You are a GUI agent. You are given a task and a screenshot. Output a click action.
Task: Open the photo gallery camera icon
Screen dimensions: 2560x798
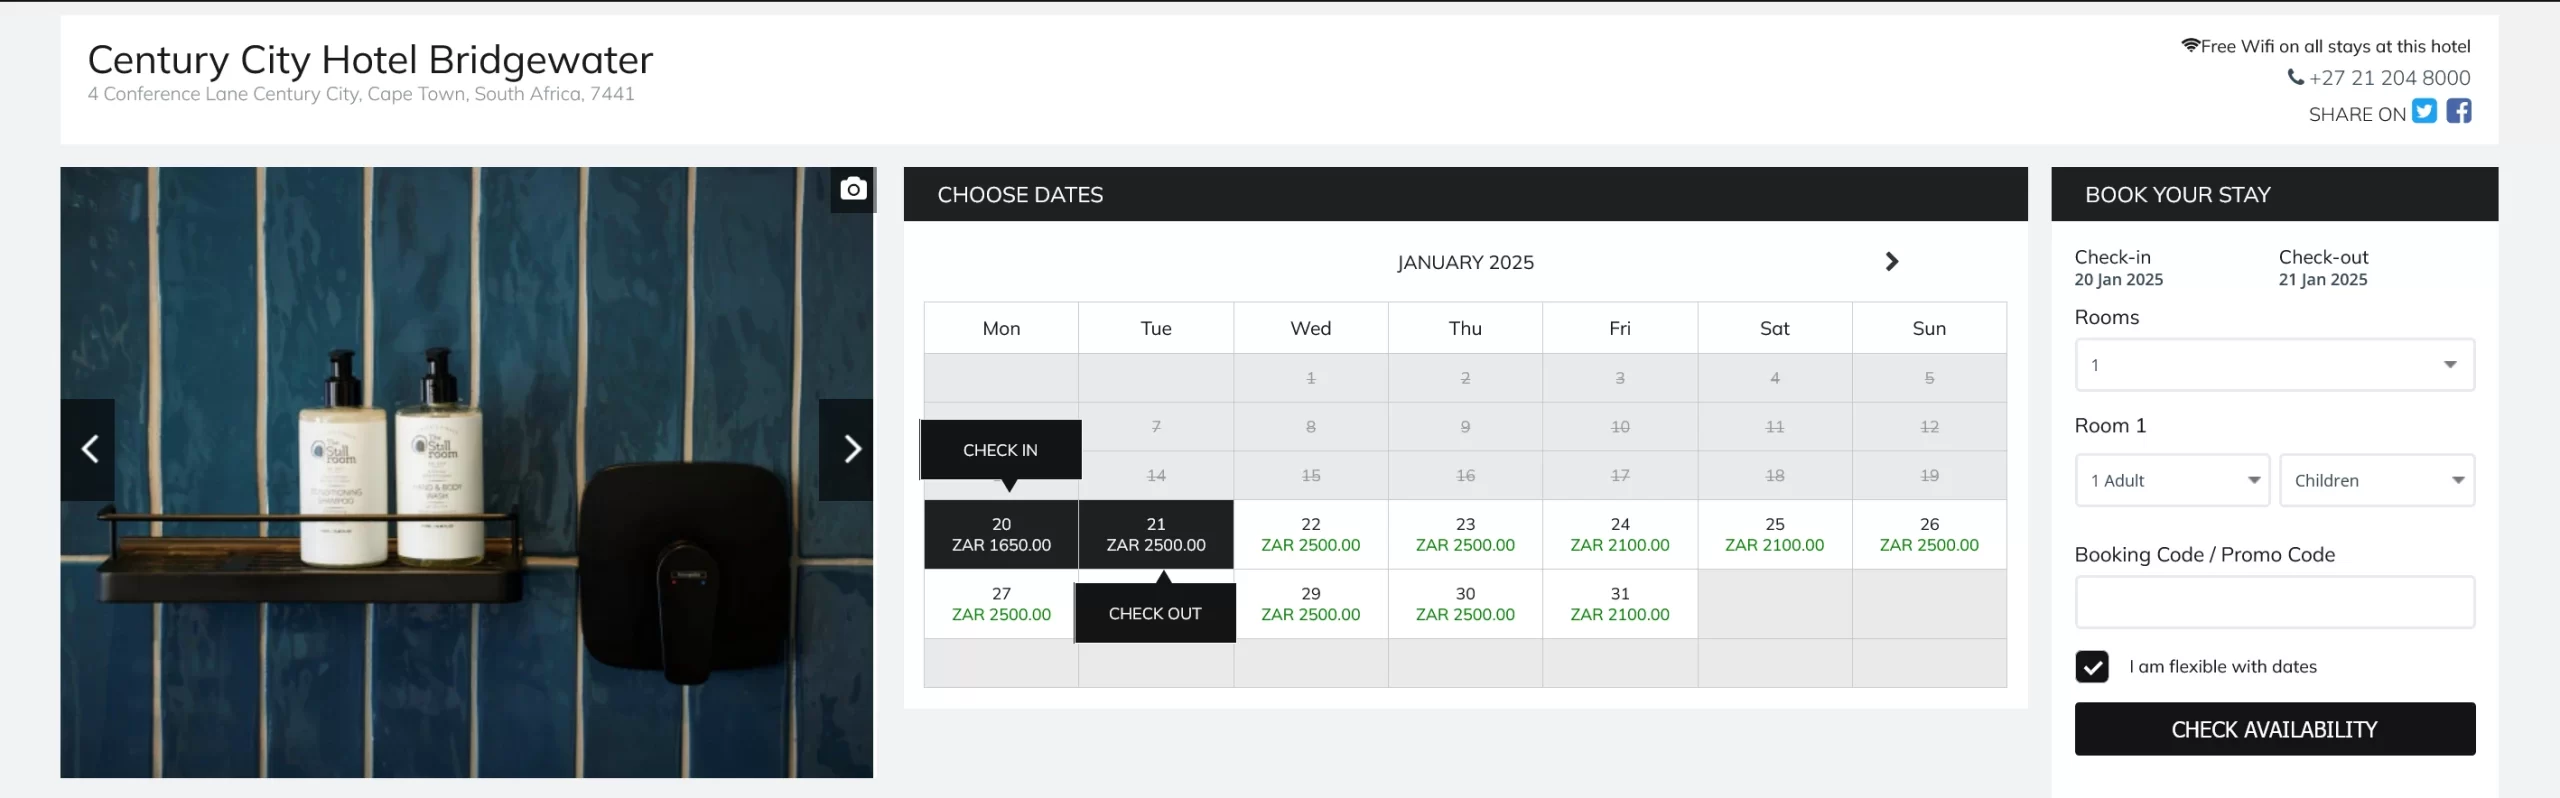tap(853, 189)
